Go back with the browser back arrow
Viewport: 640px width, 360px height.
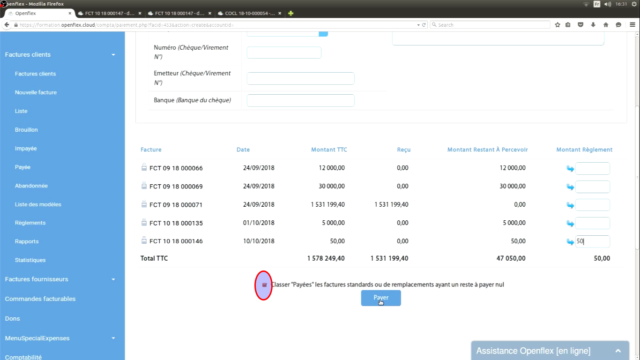click(x=7, y=25)
